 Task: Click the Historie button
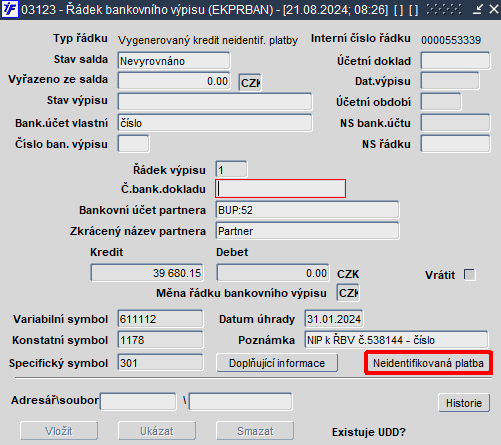464,403
